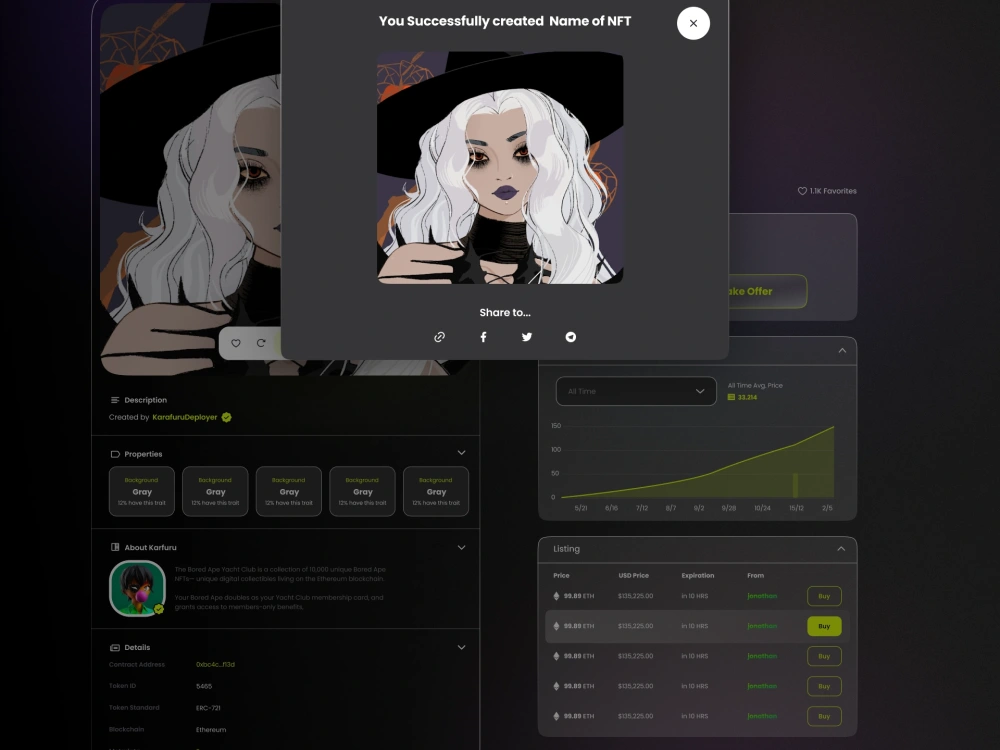Click the 1.1K Favorites text

833,191
